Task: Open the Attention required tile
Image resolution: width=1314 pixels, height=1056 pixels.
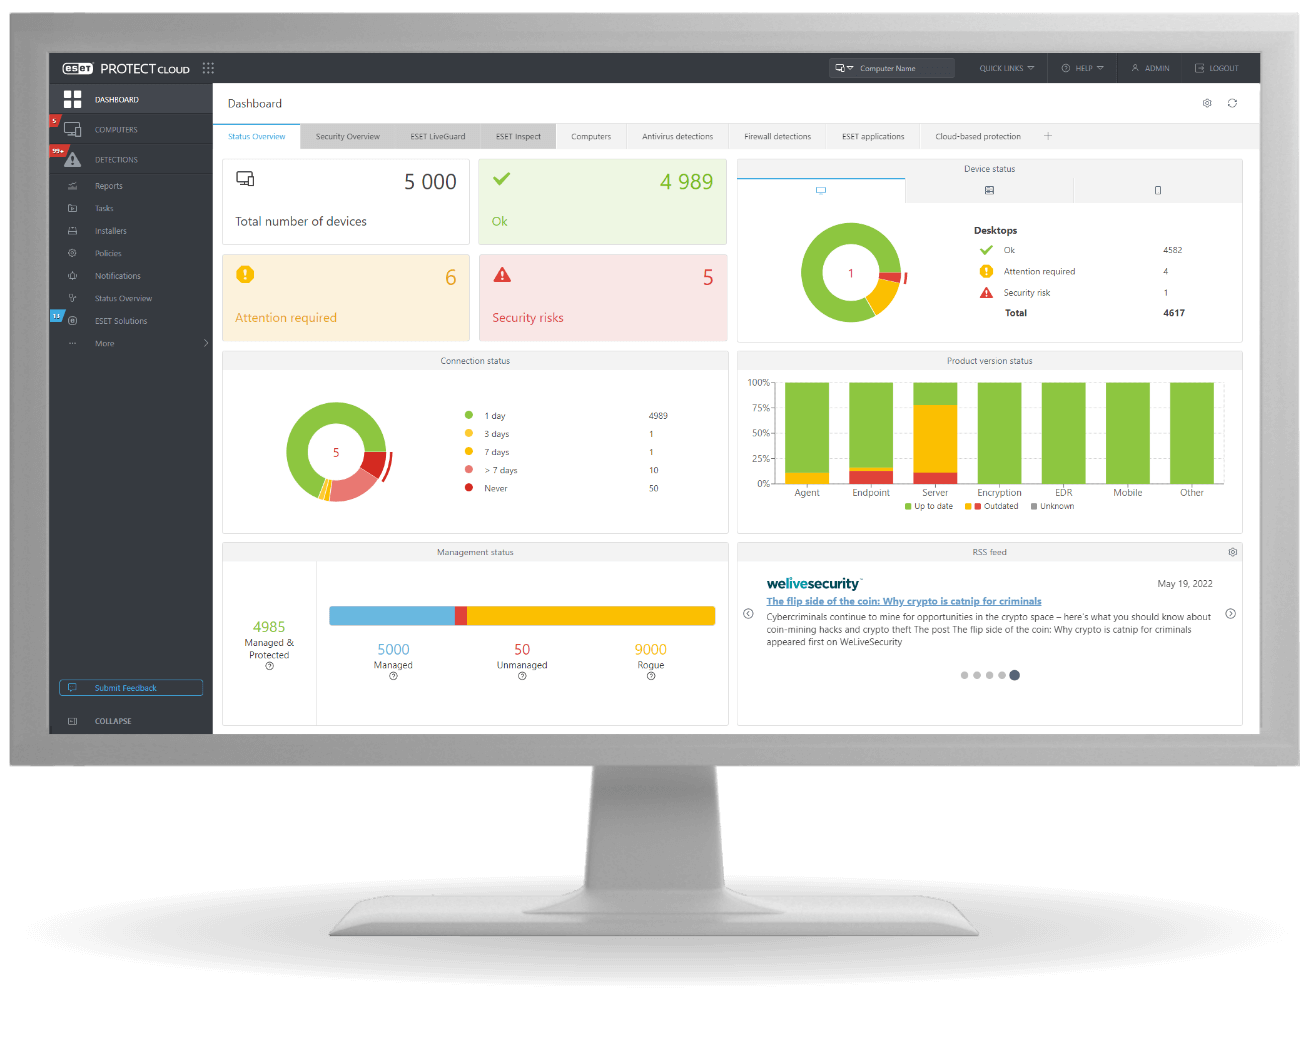Action: pos(346,298)
